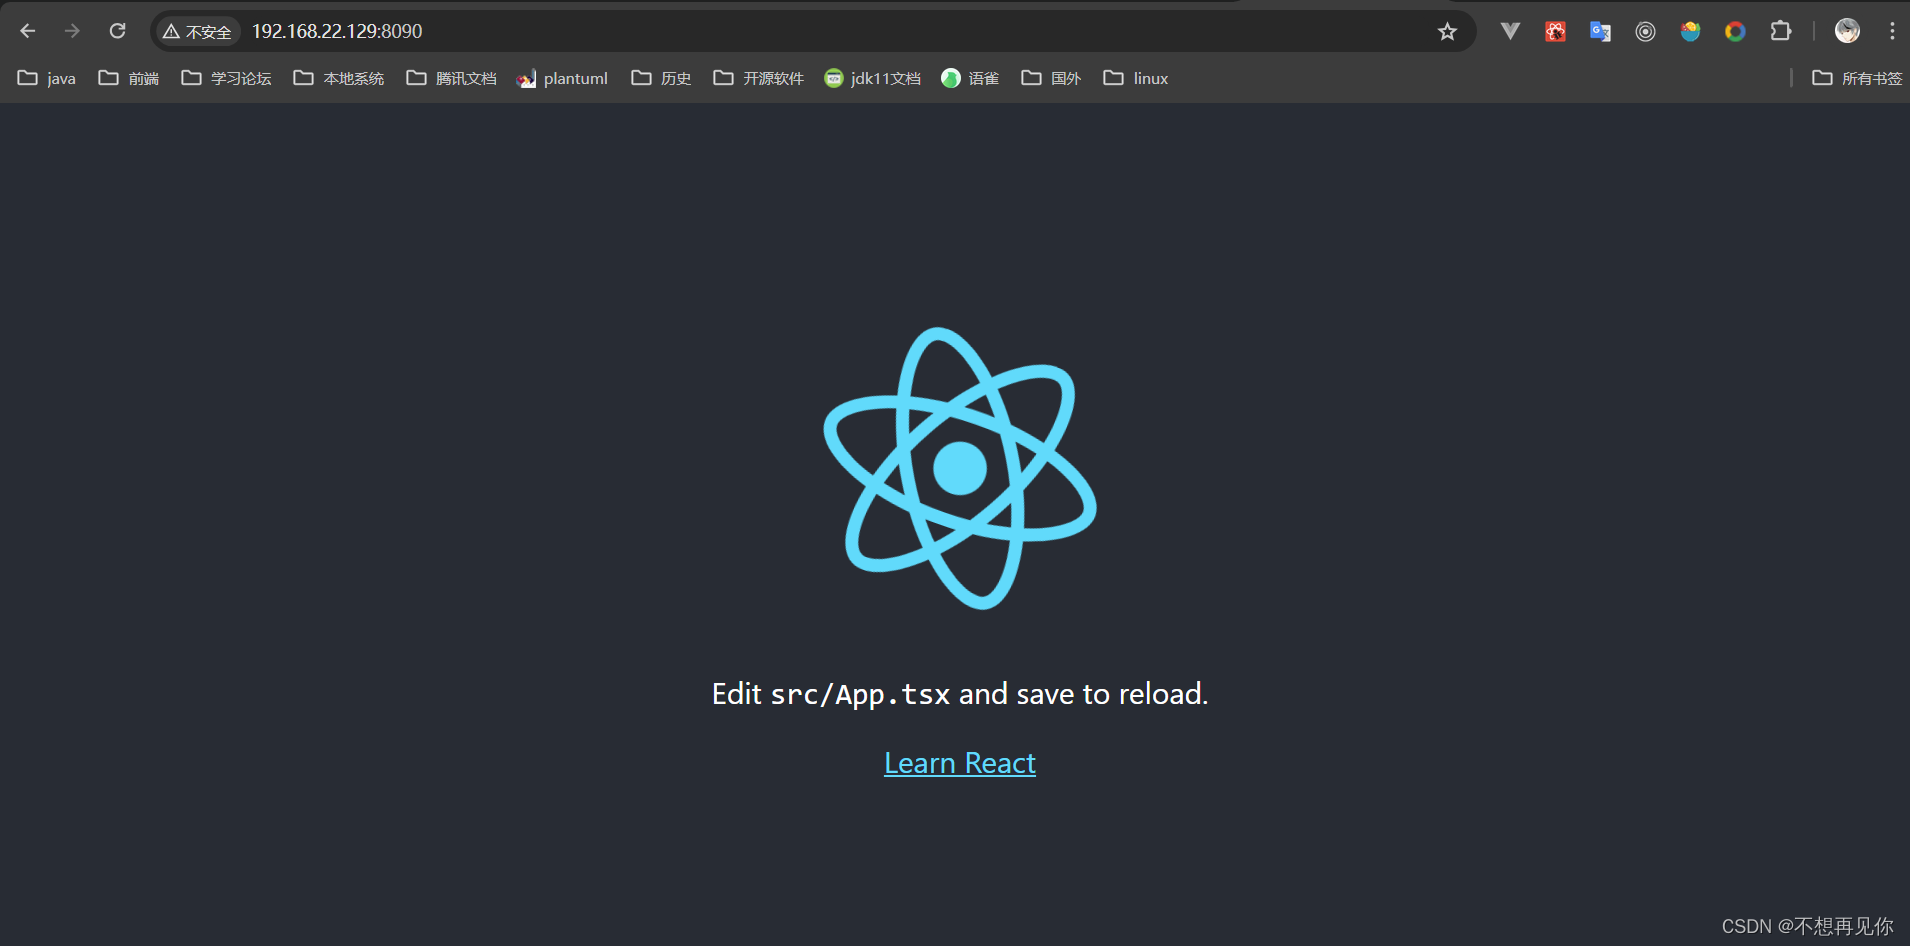Open the 前端 bookmarks folder

[128, 78]
